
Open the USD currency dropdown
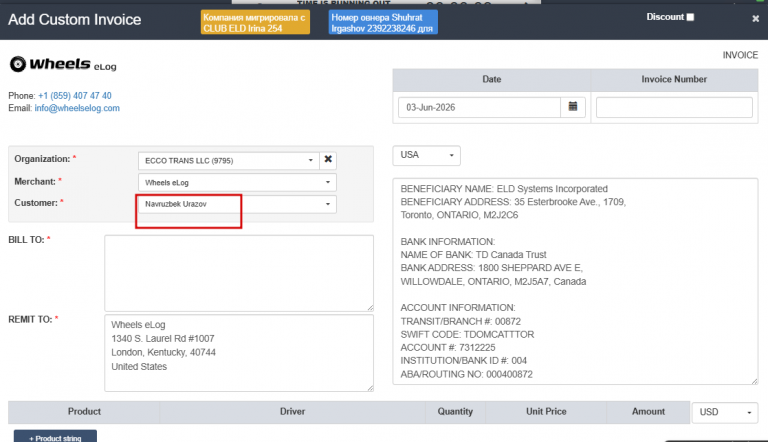(725, 412)
